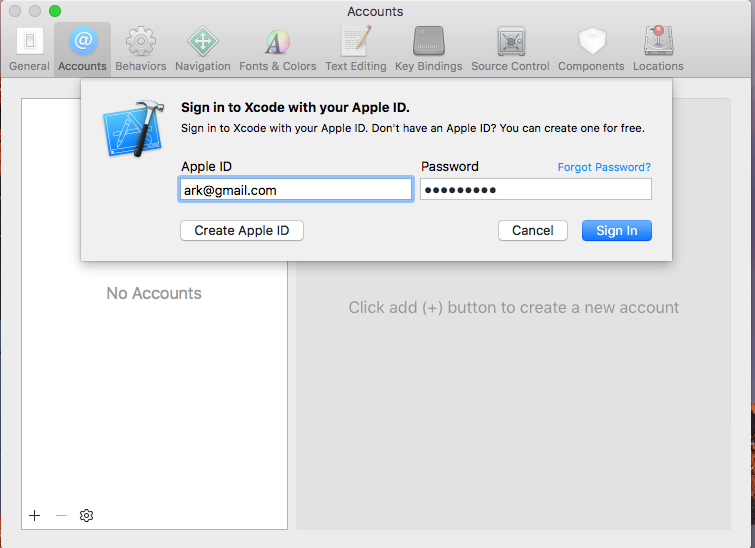755x548 pixels.
Task: Click the Xcode hammer icon in dialog
Action: [133, 128]
